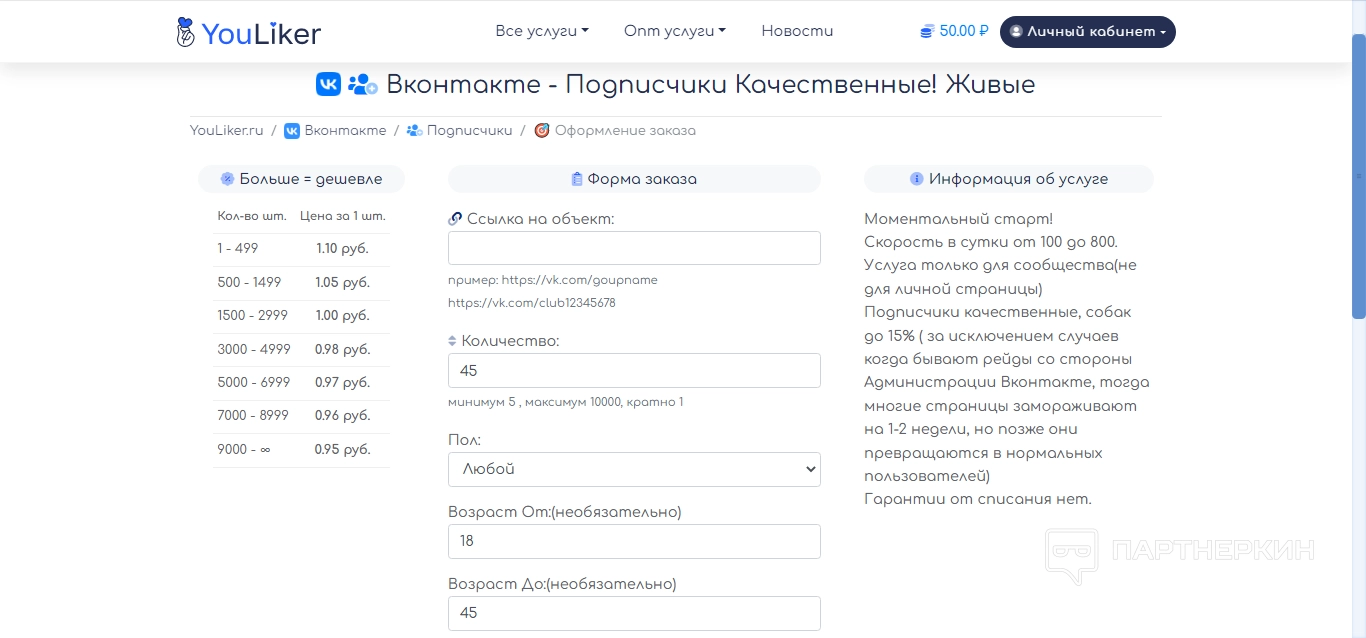Click the percent icon beside Больше = дешевле
The width and height of the screenshot is (1366, 638).
click(x=227, y=179)
